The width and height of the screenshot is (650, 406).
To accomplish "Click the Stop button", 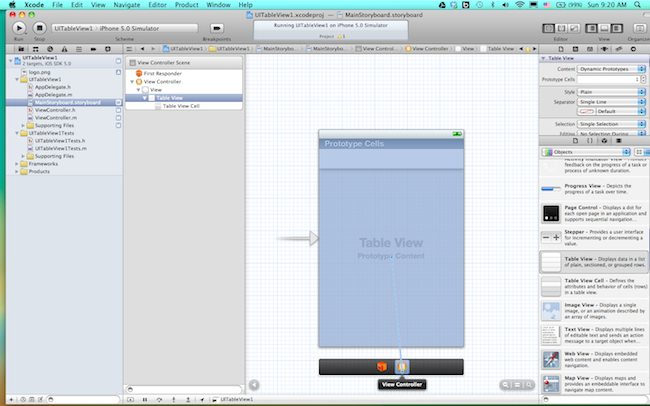I will coord(39,28).
